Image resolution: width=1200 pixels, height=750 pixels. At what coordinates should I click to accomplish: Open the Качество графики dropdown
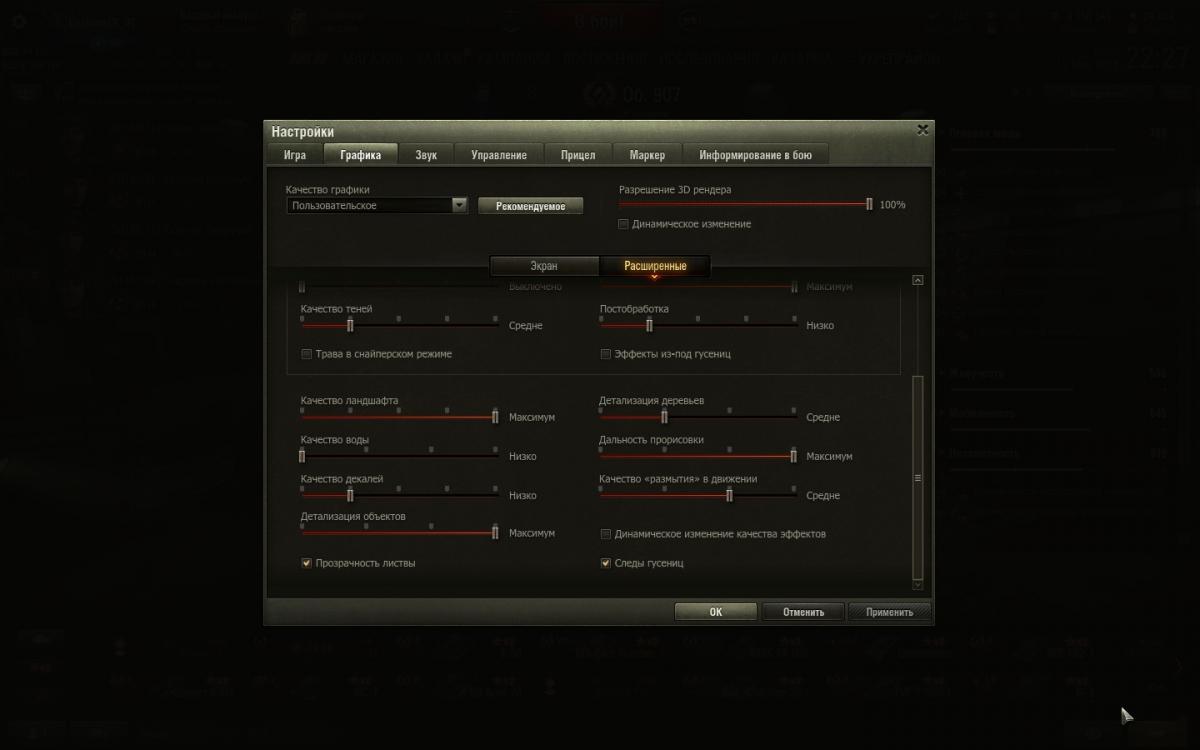click(x=377, y=205)
